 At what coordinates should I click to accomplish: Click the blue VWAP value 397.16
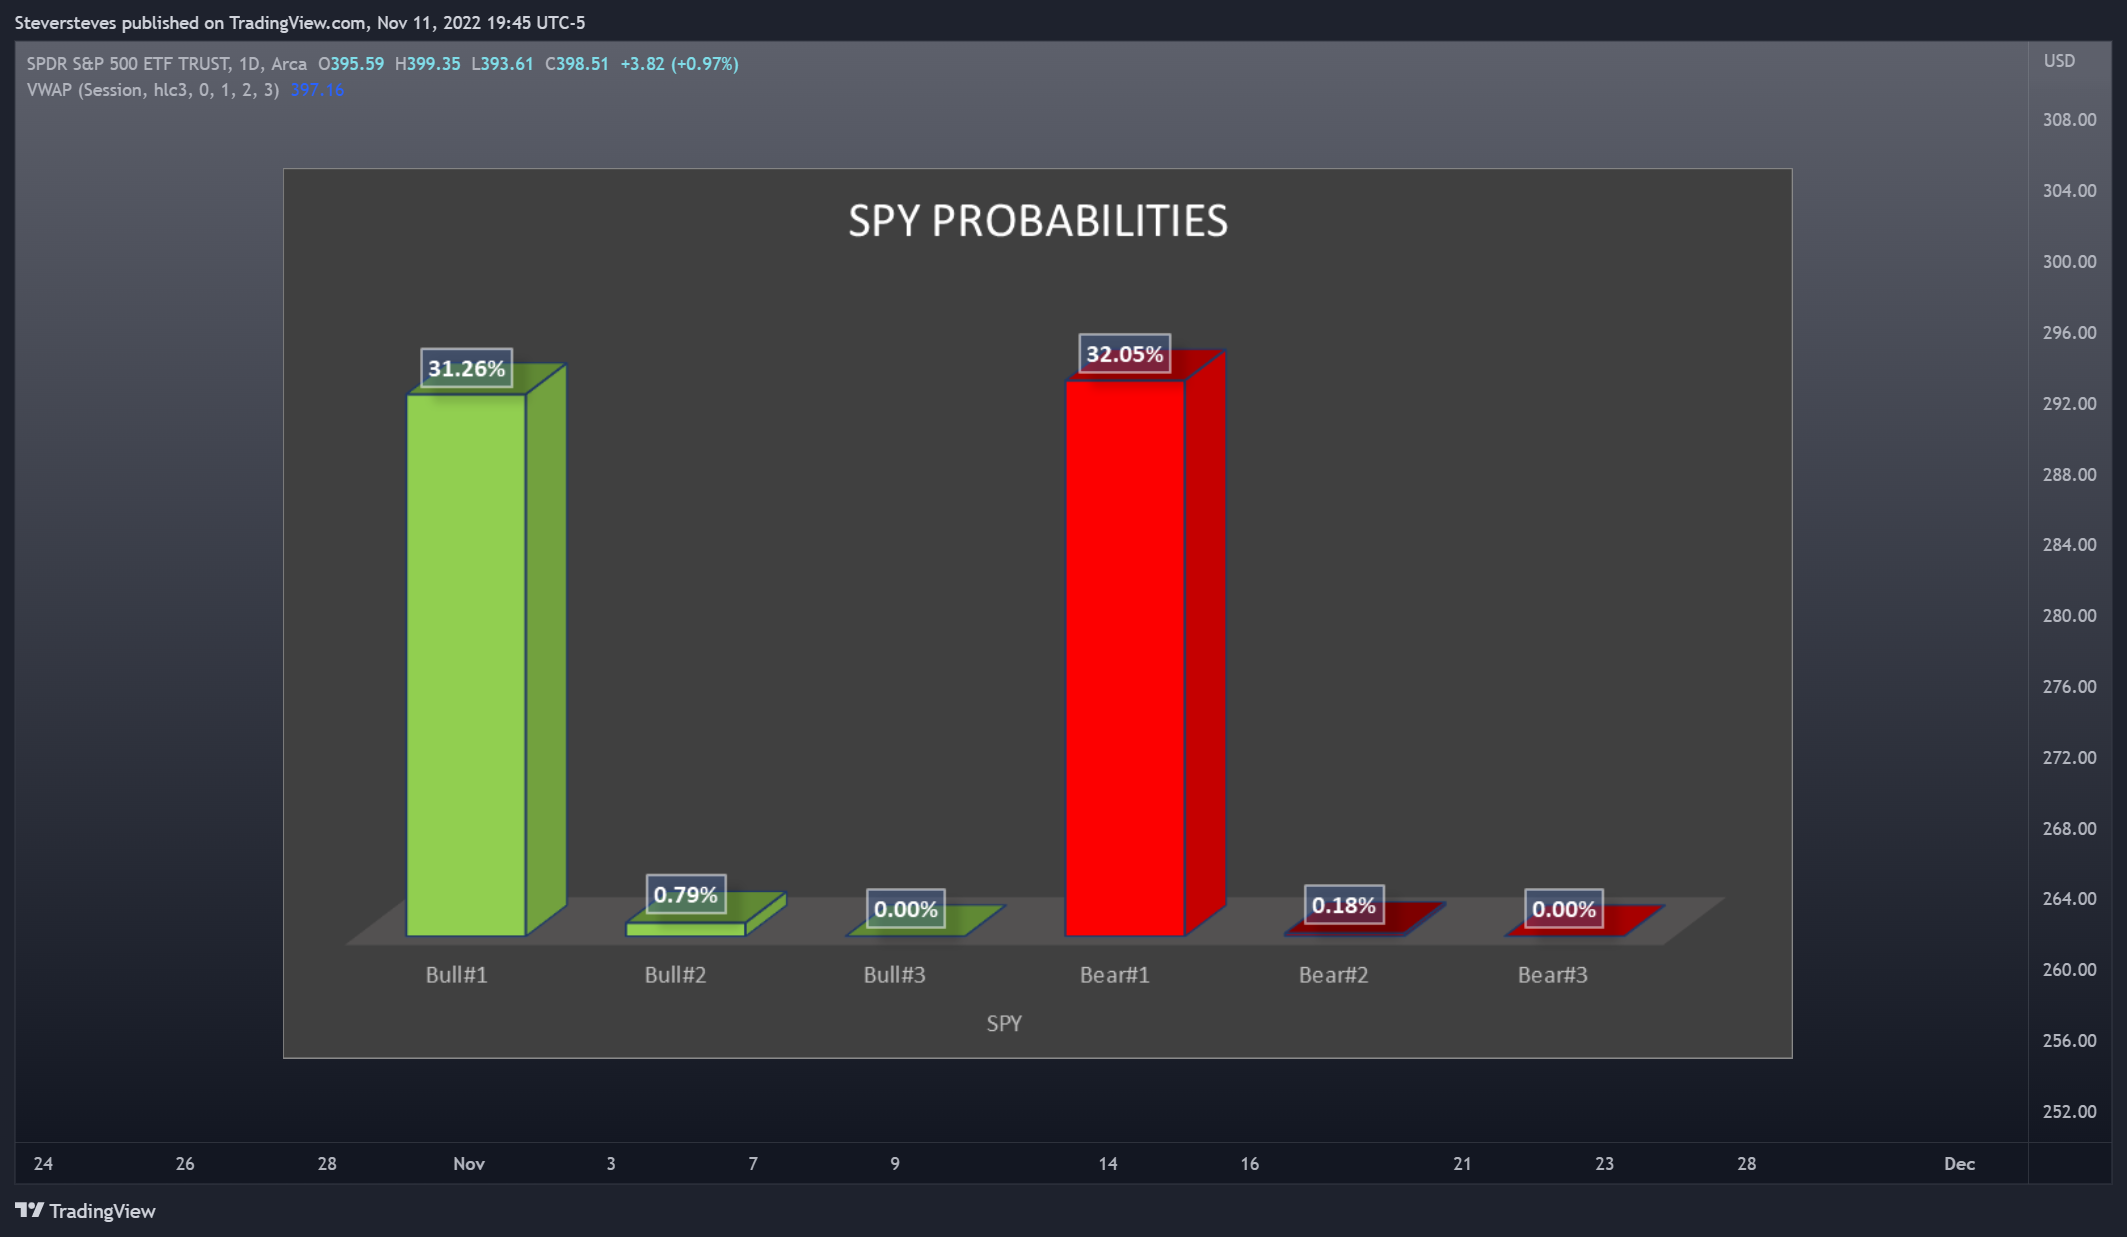click(317, 90)
